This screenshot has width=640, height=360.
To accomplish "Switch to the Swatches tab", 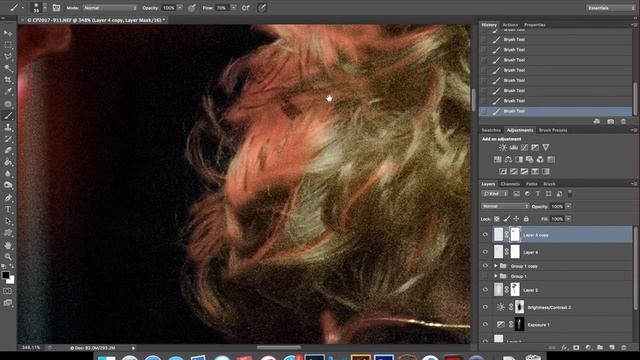I will click(491, 130).
